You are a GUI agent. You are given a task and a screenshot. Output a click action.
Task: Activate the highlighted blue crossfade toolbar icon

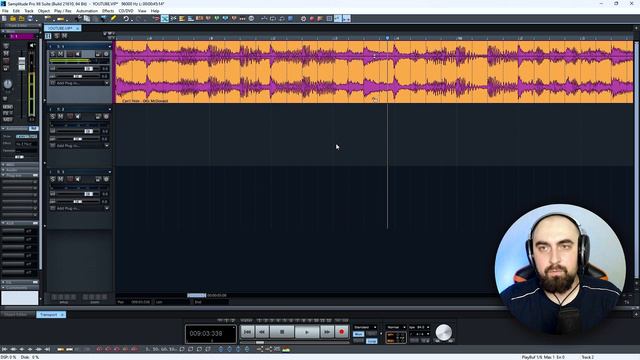click(x=164, y=18)
